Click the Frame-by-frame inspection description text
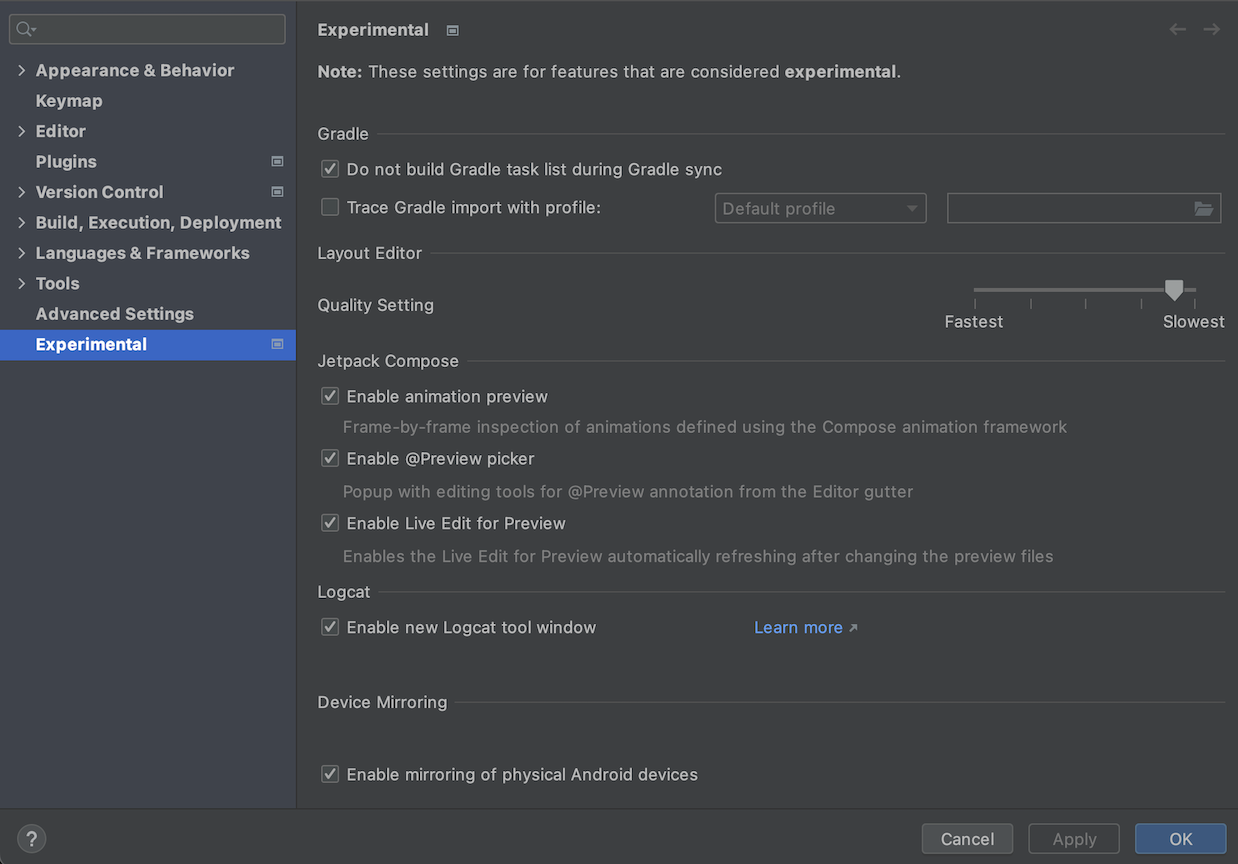This screenshot has width=1238, height=864. coord(705,427)
